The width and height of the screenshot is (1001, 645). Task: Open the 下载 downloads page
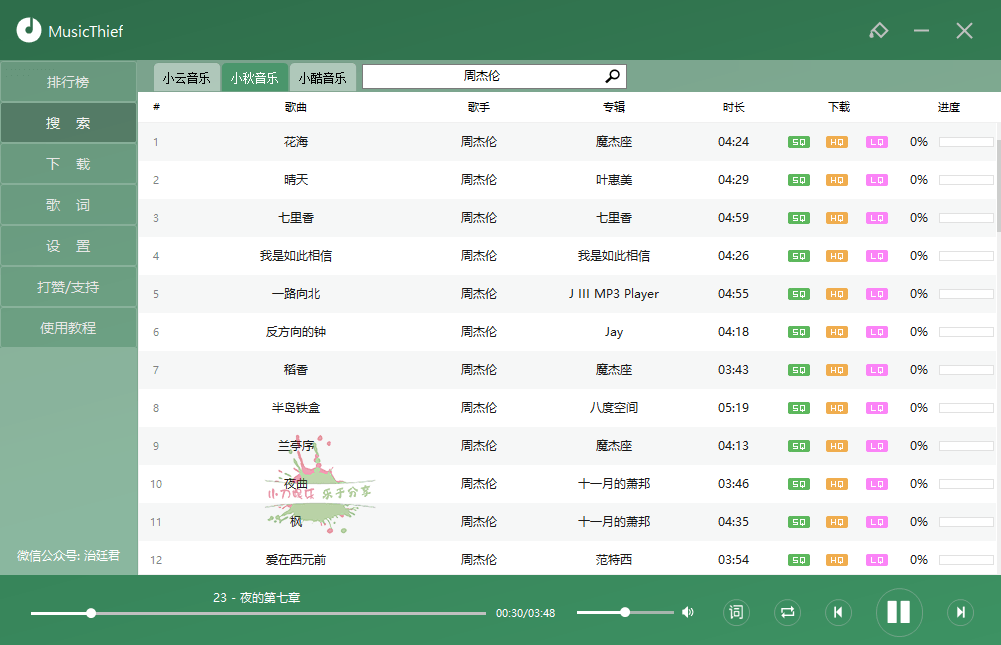pyautogui.click(x=68, y=164)
